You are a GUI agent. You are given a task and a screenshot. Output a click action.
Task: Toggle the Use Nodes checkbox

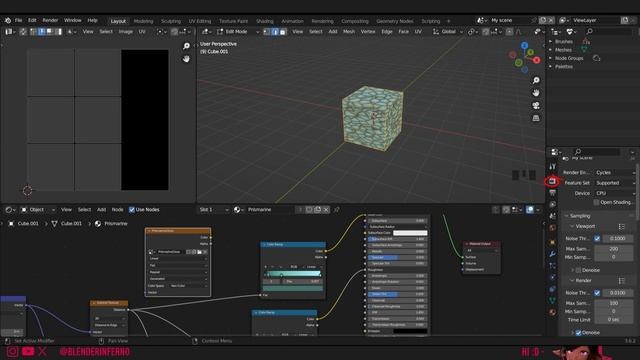coord(131,209)
